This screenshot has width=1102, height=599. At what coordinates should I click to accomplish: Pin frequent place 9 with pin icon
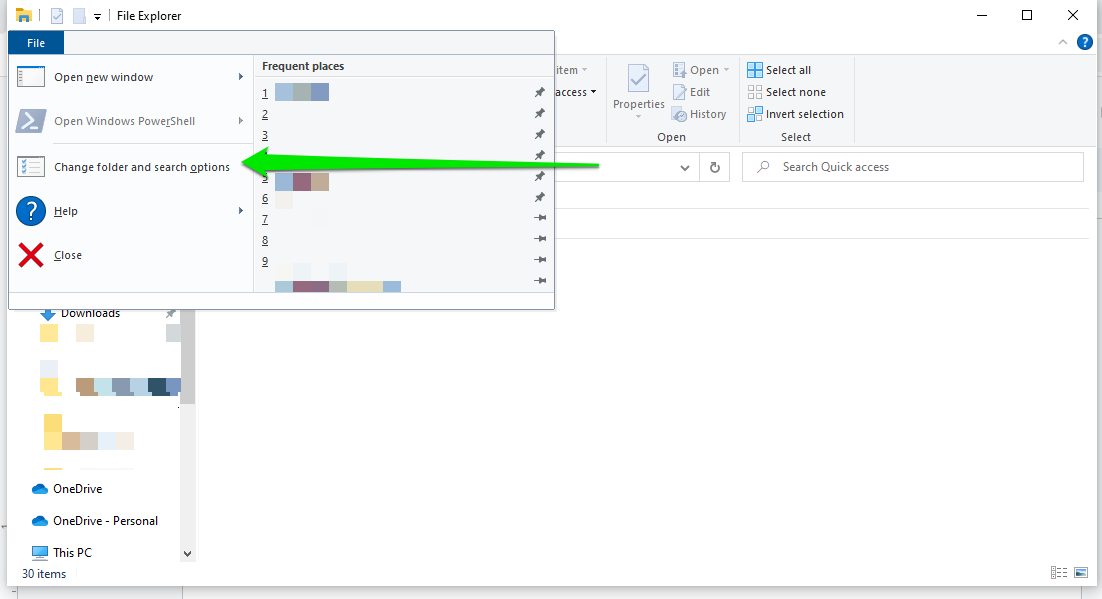pyautogui.click(x=540, y=260)
